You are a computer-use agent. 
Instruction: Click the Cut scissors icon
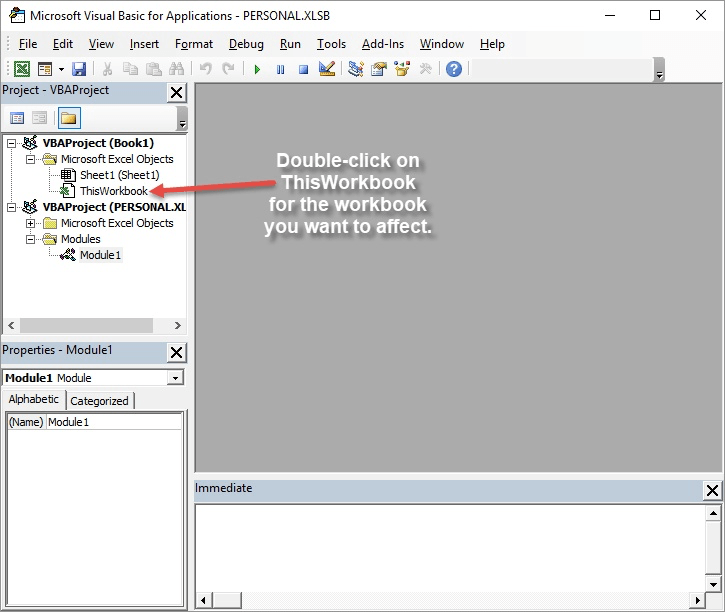coord(107,69)
